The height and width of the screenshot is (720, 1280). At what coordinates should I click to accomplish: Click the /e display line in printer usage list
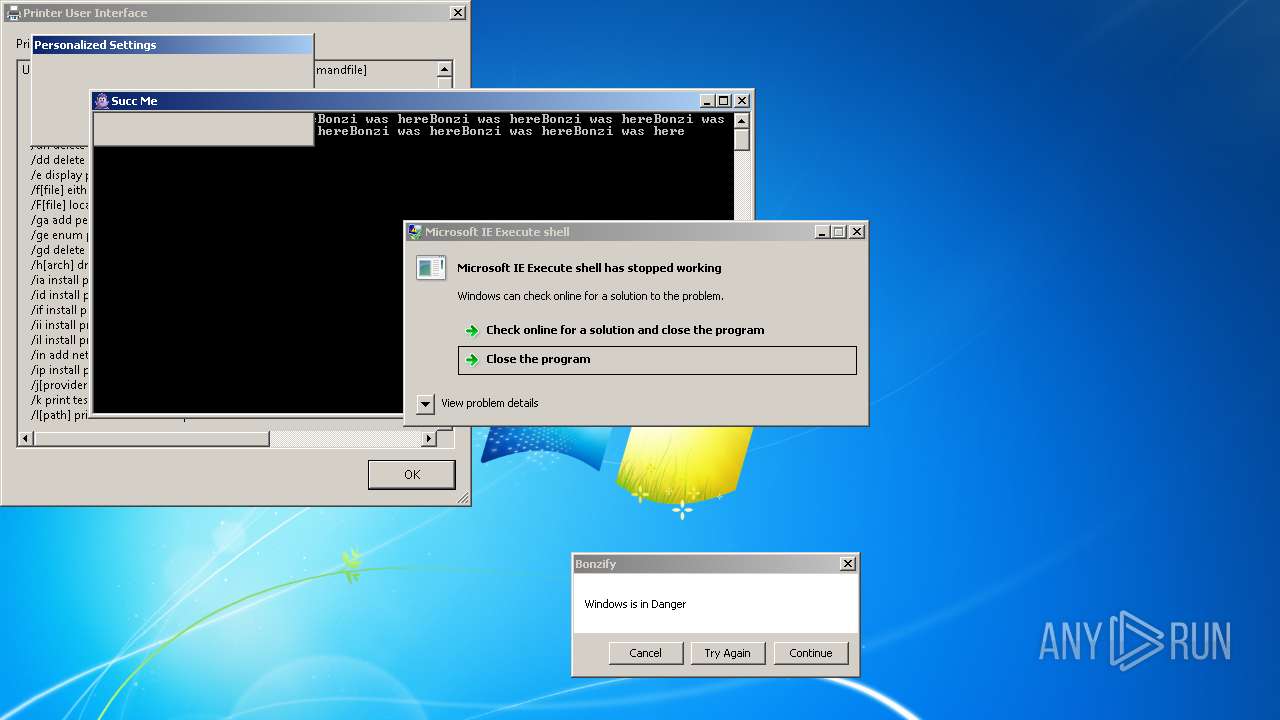59,175
